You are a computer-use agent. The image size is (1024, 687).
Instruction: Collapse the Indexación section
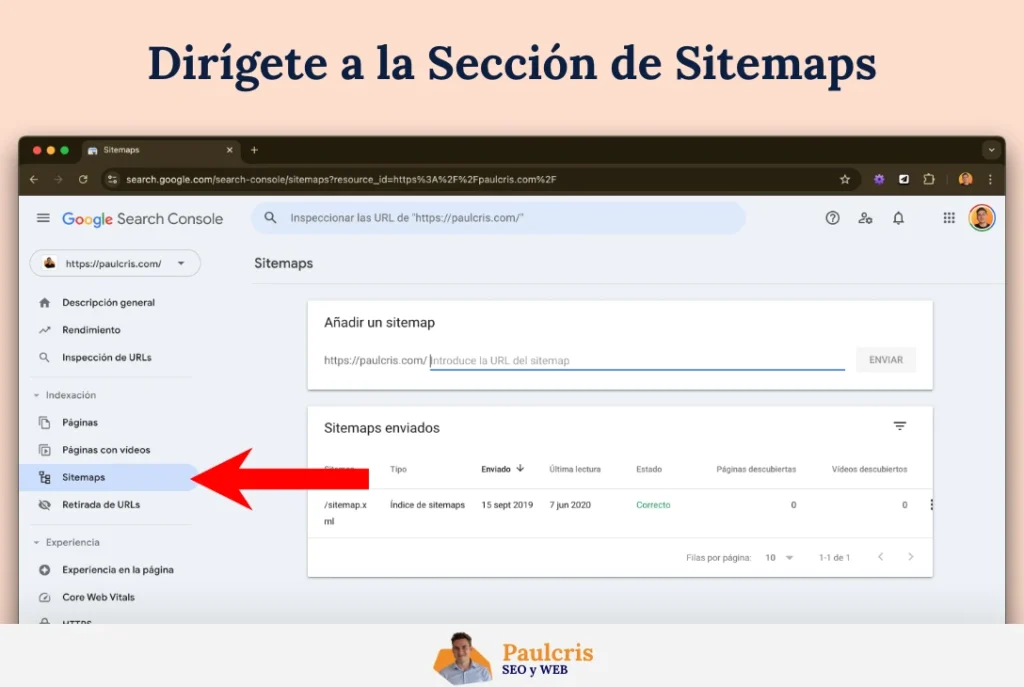coord(37,395)
